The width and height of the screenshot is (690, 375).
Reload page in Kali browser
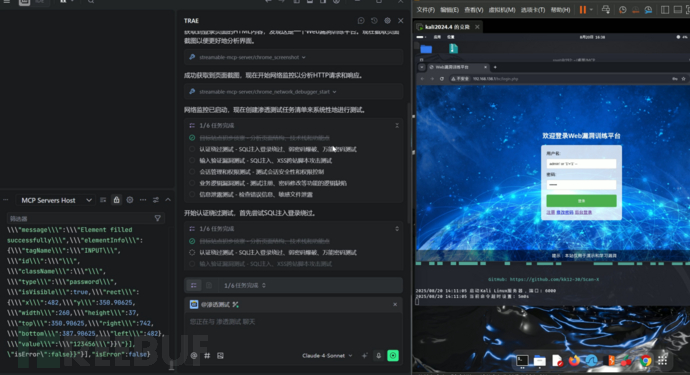click(442, 79)
